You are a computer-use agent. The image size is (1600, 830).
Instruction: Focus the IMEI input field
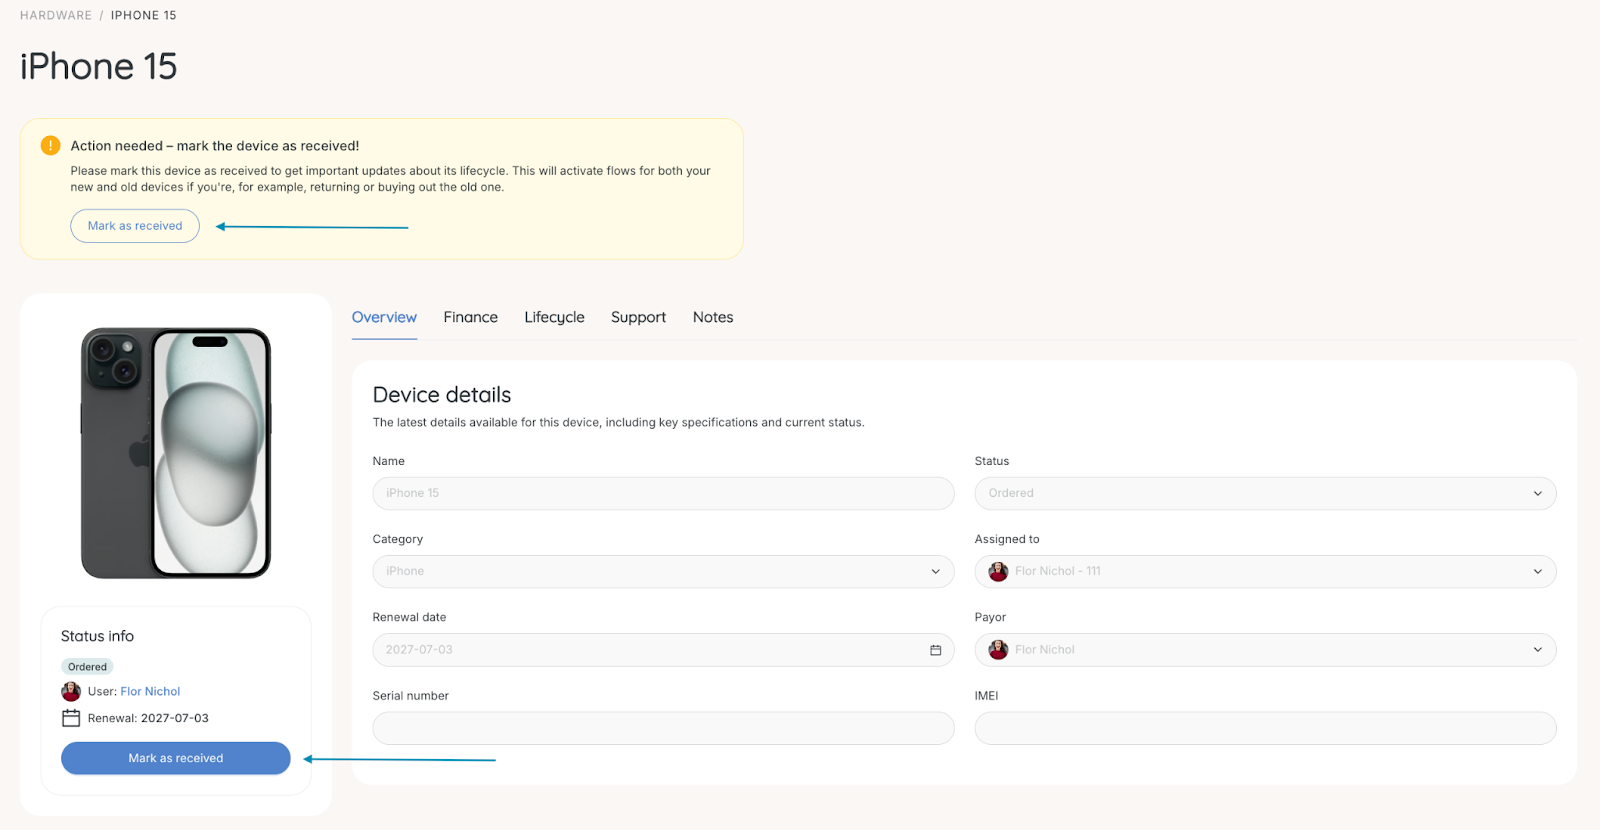click(1265, 728)
